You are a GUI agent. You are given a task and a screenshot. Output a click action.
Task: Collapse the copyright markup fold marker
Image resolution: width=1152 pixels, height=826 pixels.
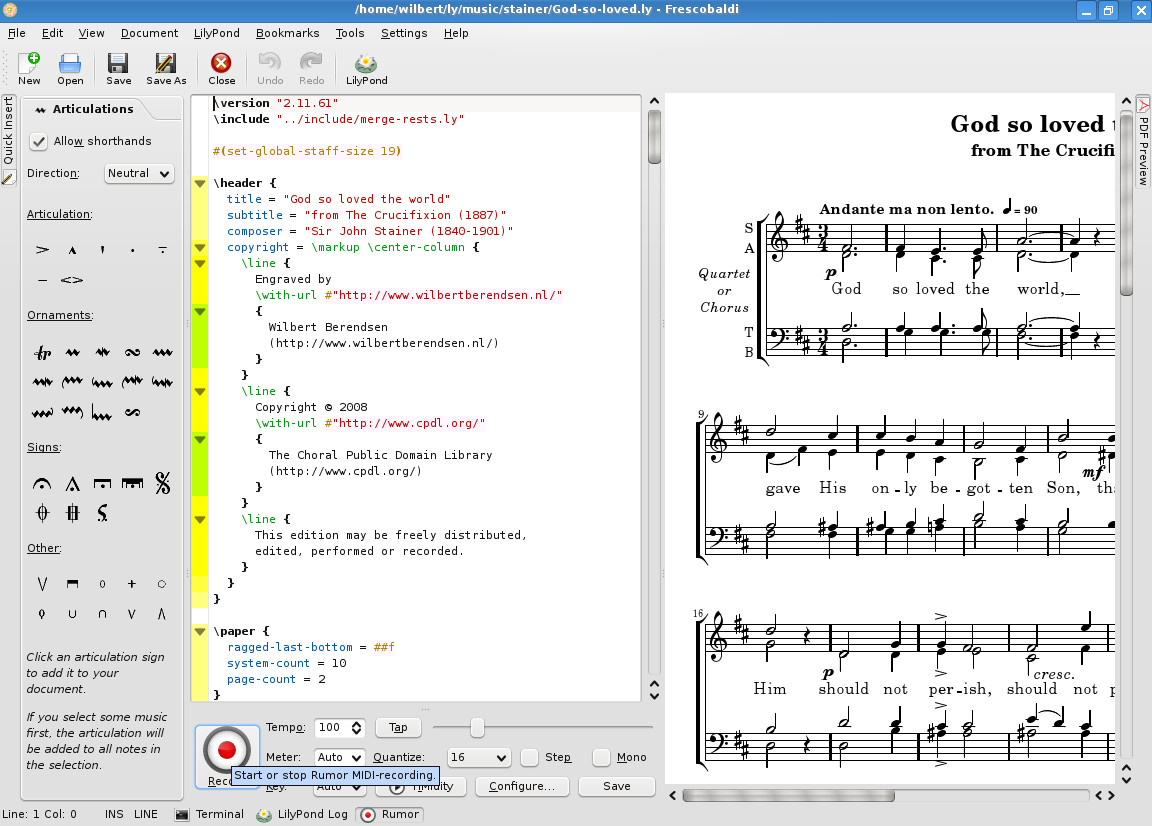[x=200, y=247]
